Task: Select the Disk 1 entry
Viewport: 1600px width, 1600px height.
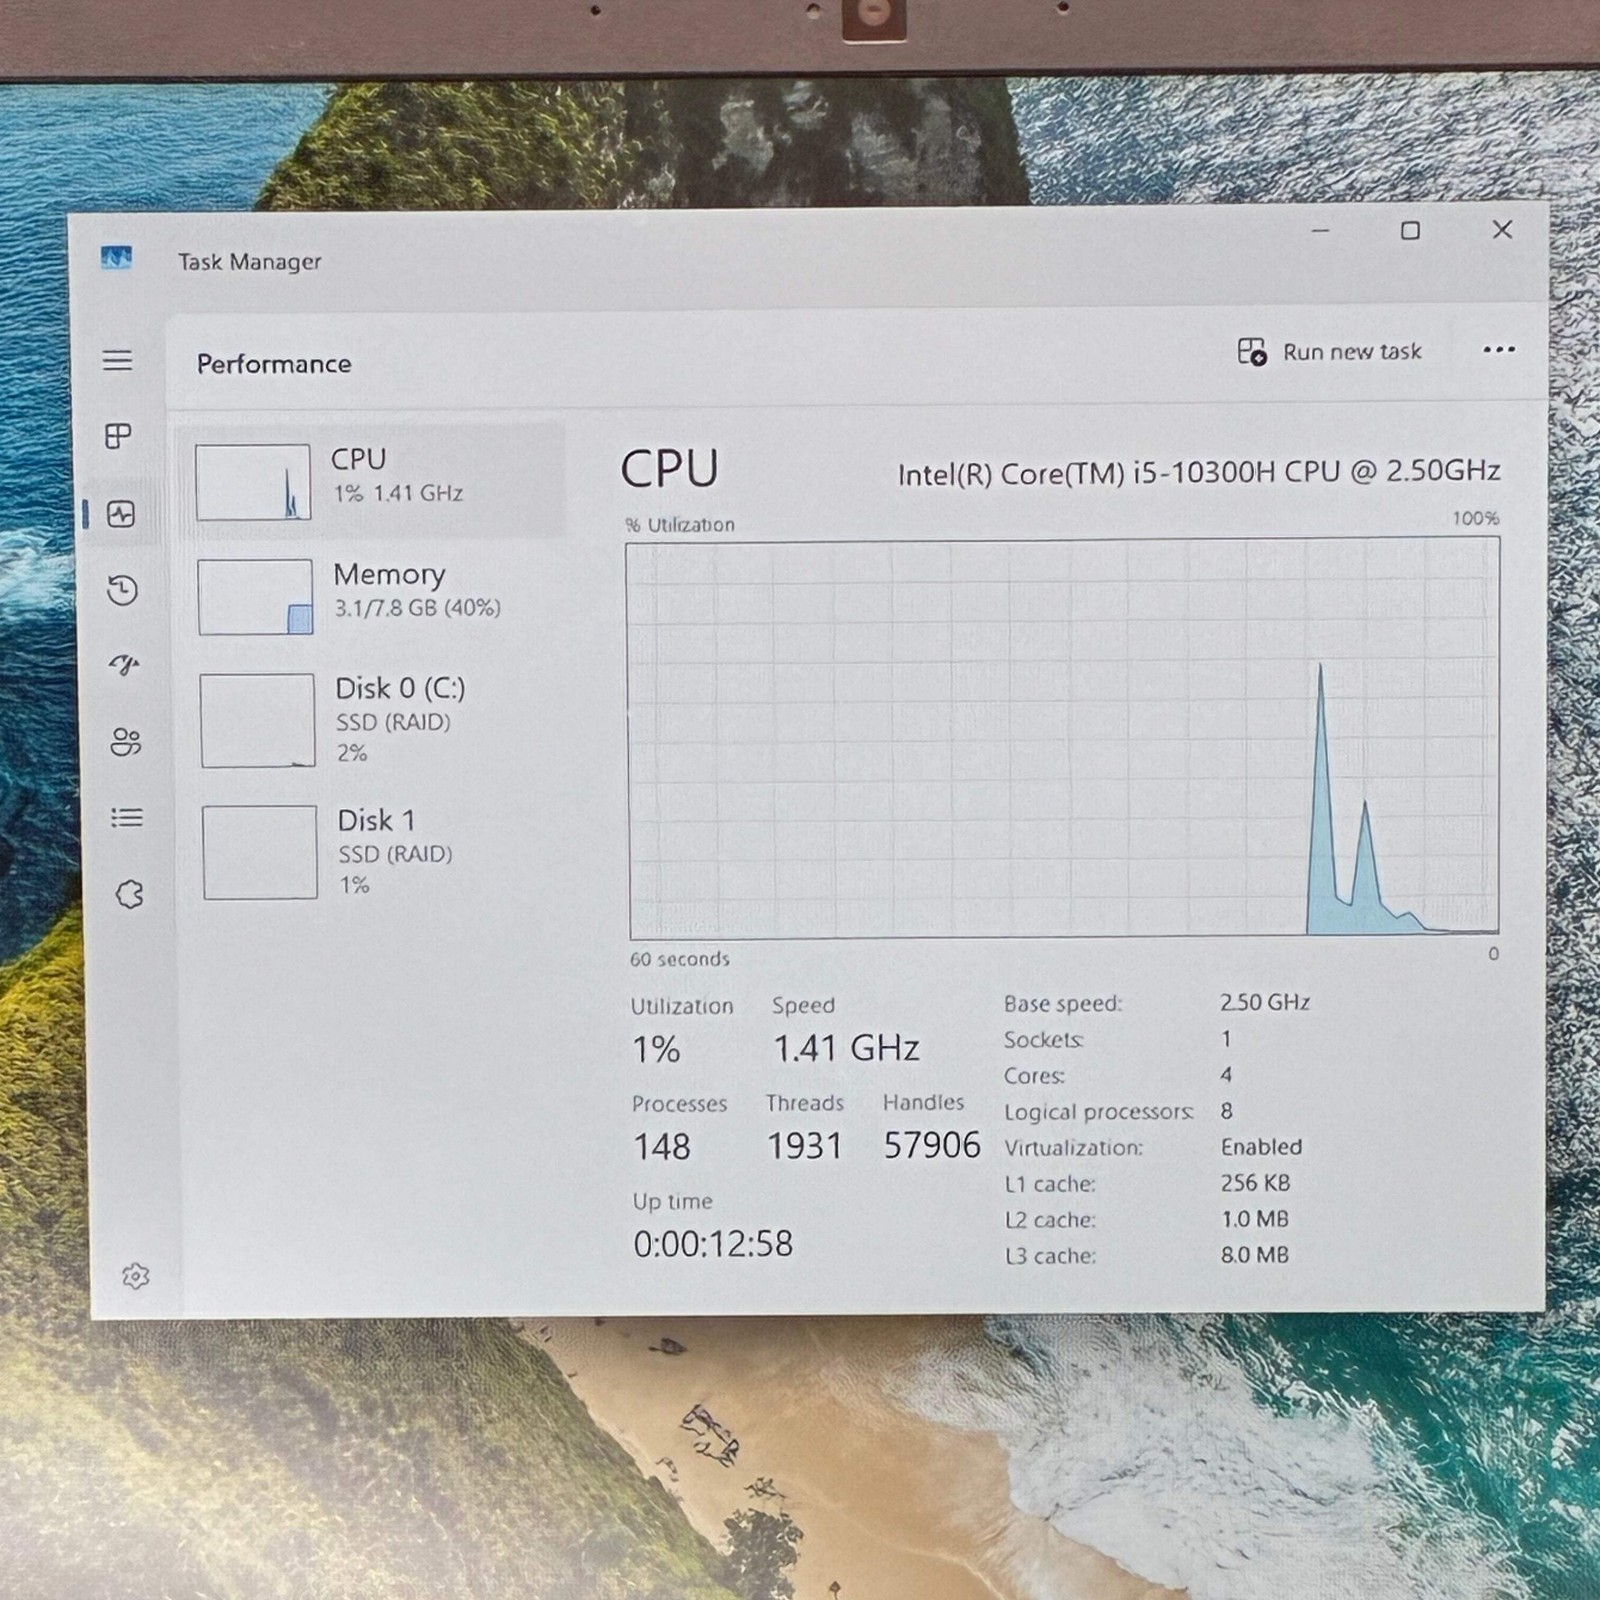Action: pyautogui.click(x=378, y=852)
